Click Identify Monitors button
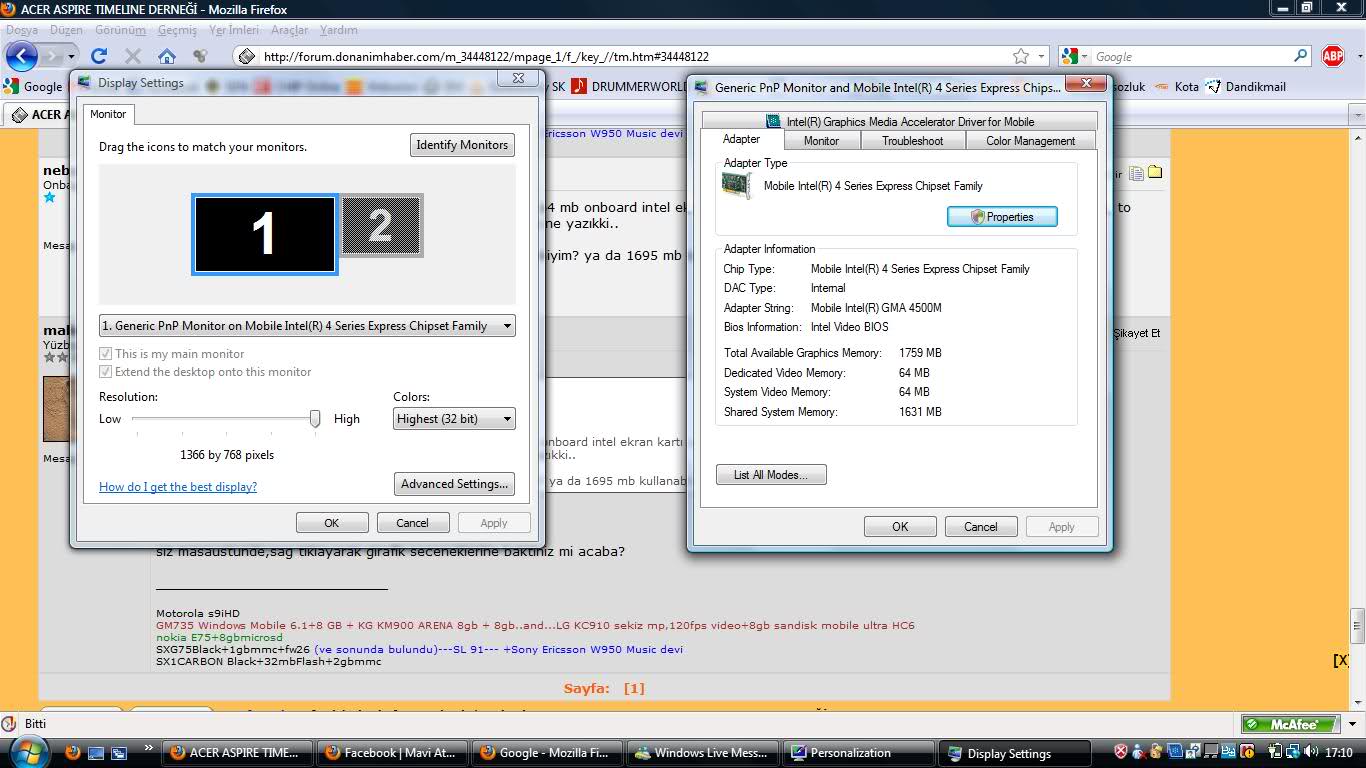 (x=462, y=145)
